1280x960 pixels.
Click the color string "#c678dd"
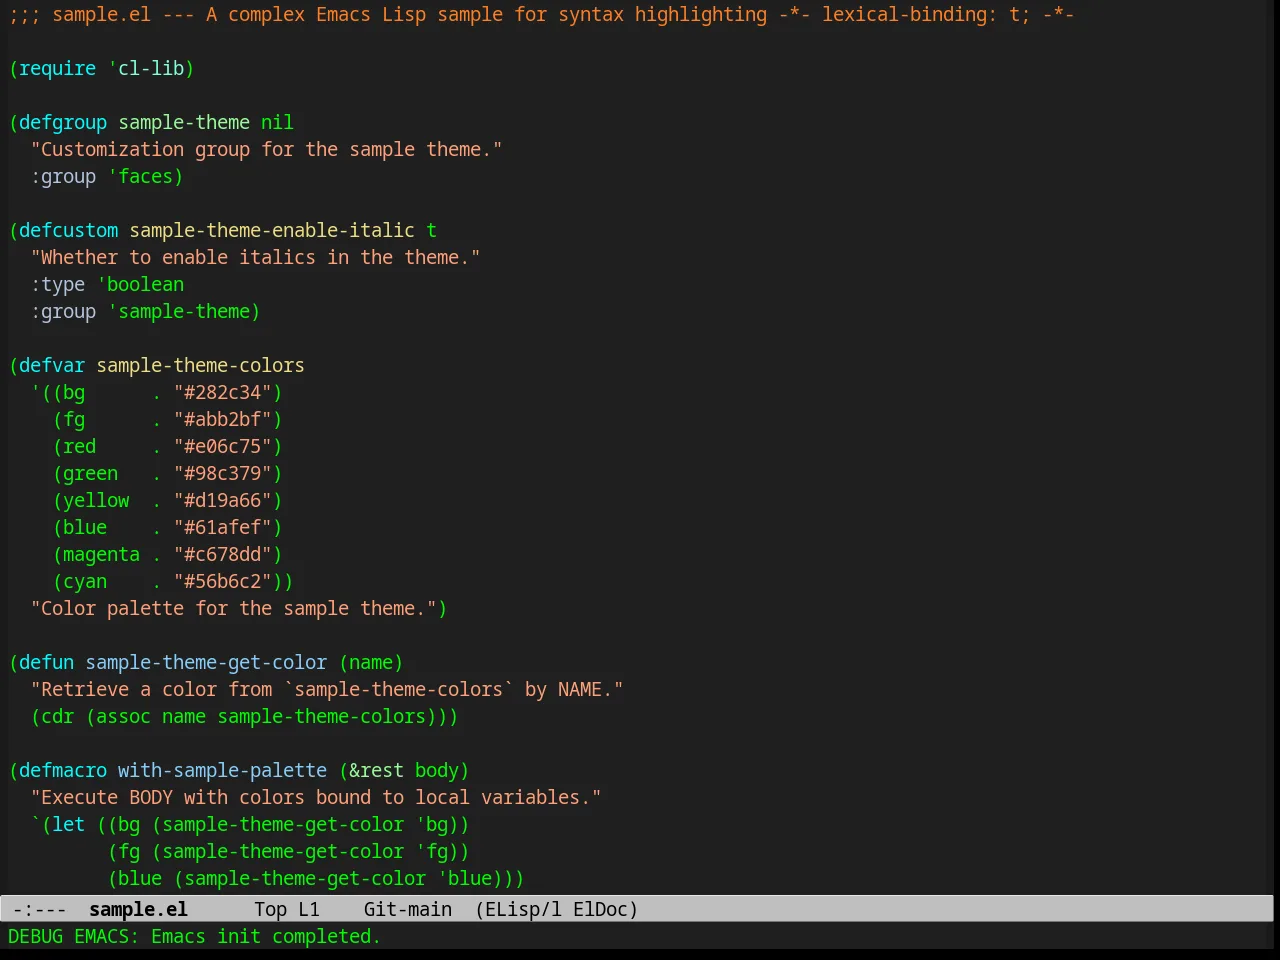(x=223, y=554)
